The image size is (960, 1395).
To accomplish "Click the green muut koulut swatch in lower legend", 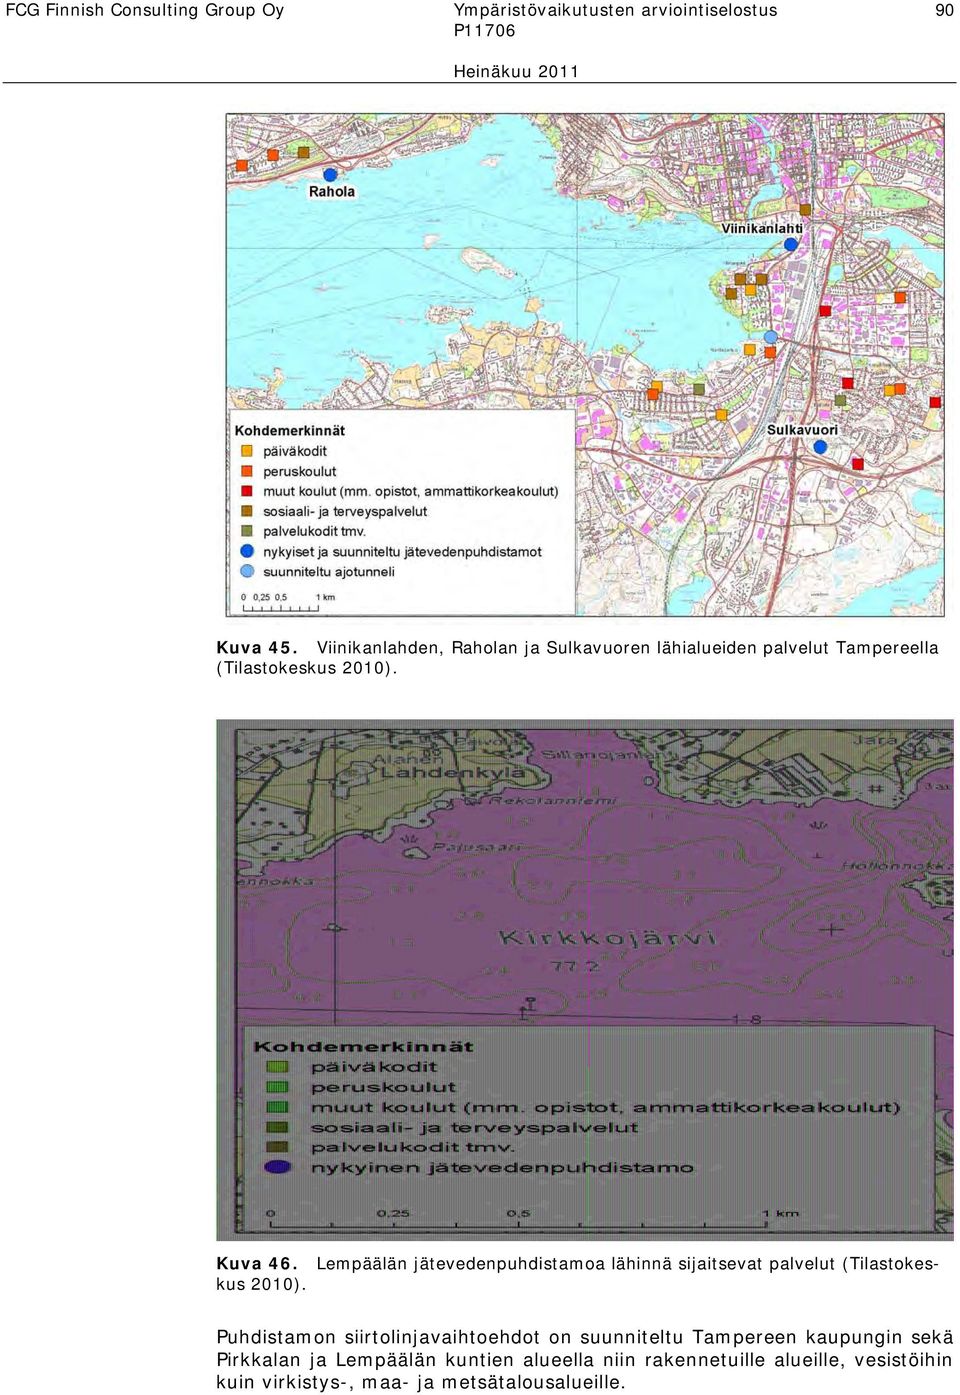I will 277,1107.
